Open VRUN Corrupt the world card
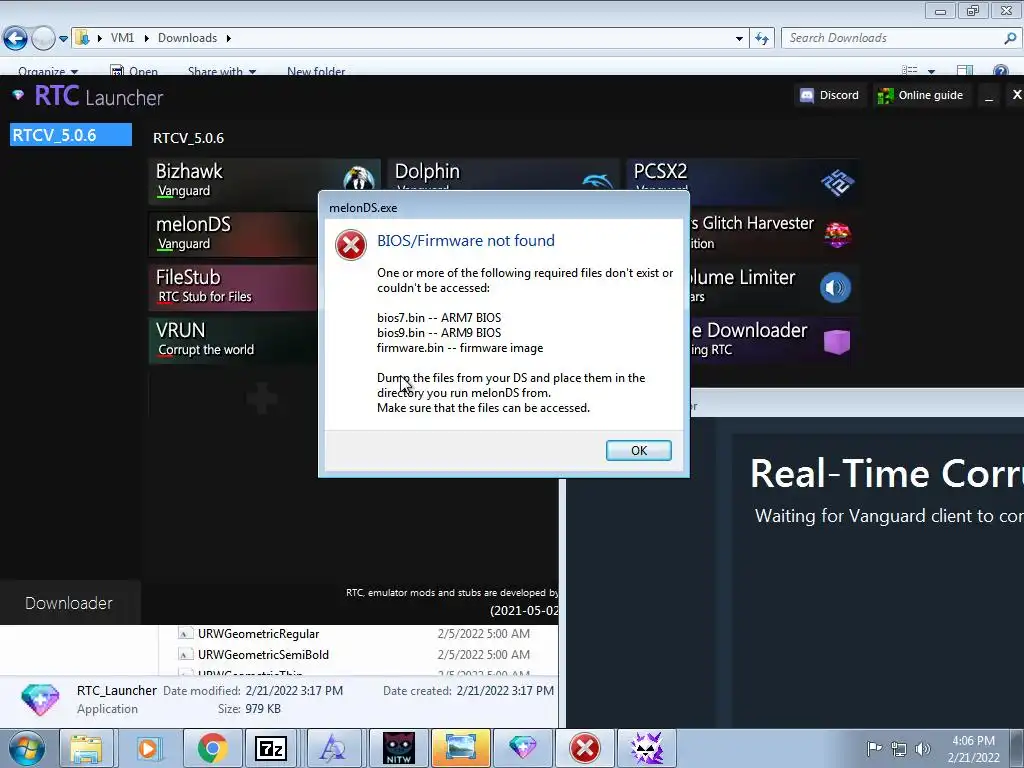Viewport: 1024px width, 768px height. pos(234,339)
